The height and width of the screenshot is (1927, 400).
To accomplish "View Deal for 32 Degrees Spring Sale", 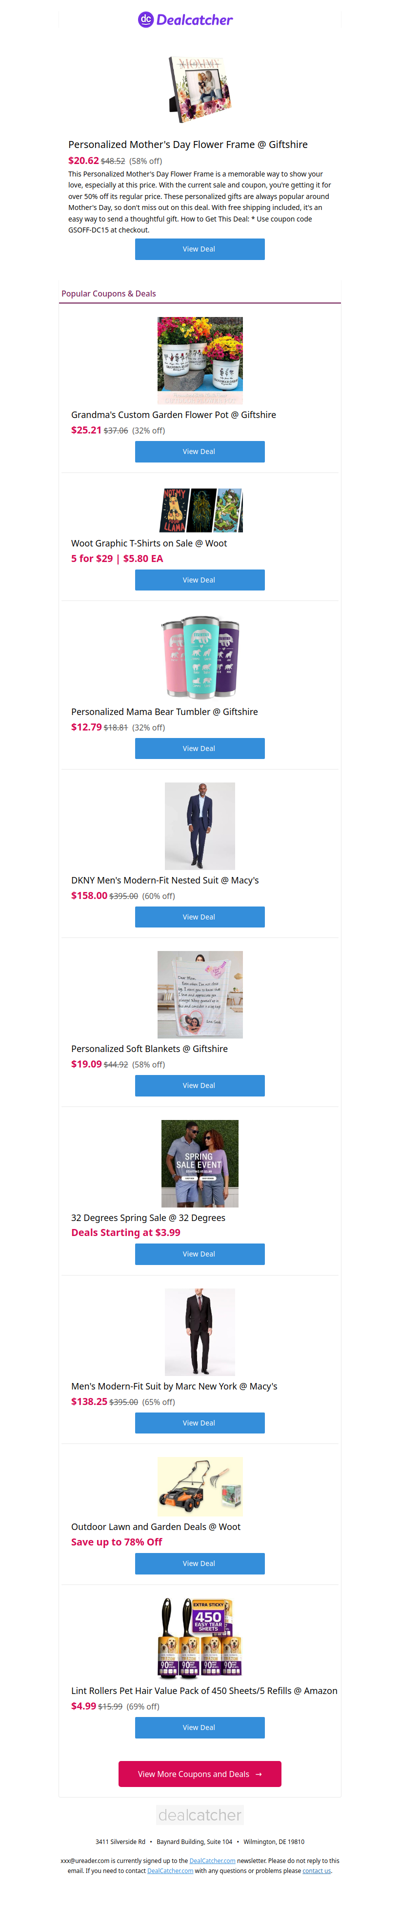I will (200, 1254).
